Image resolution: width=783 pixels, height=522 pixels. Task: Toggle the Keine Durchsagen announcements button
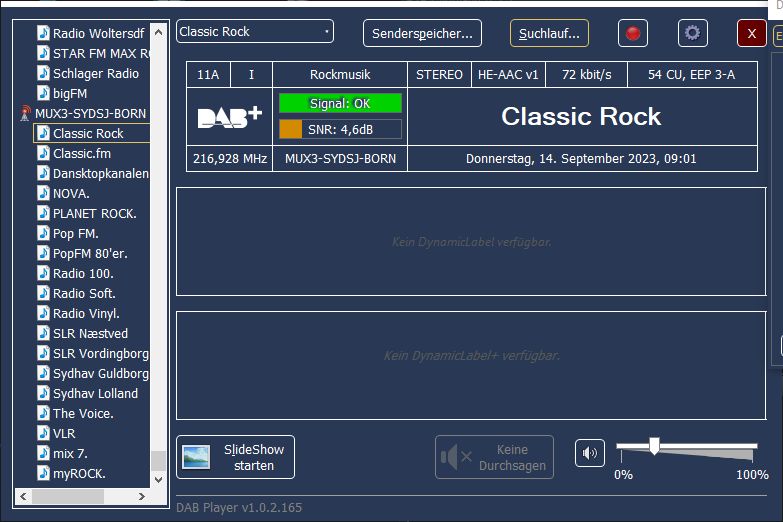click(x=494, y=457)
